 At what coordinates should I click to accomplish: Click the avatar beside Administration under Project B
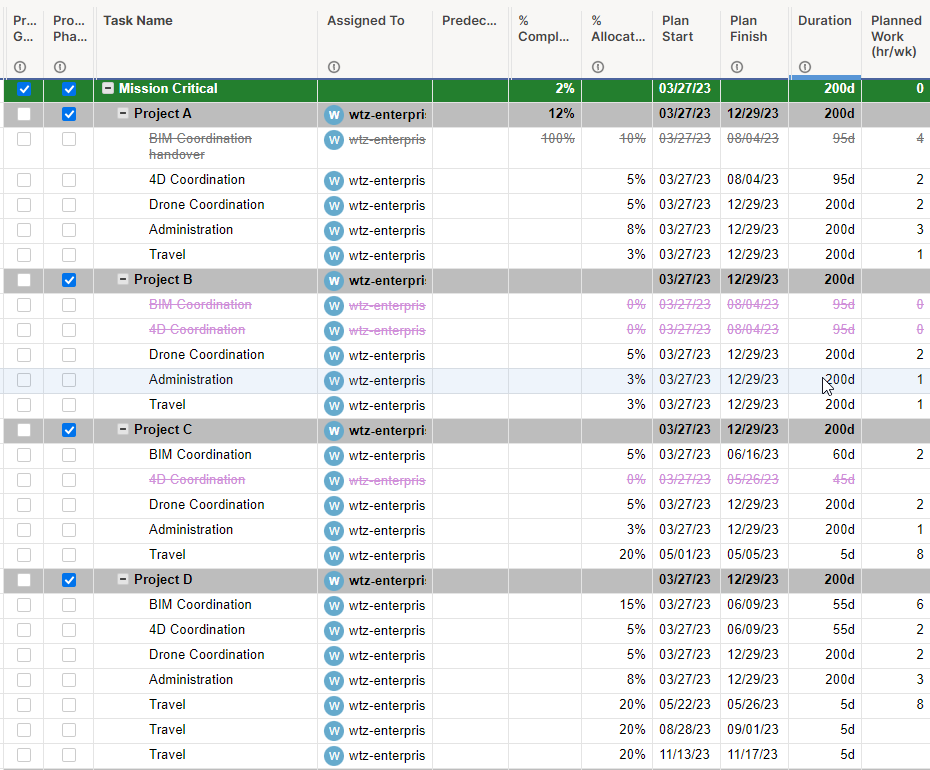[334, 380]
